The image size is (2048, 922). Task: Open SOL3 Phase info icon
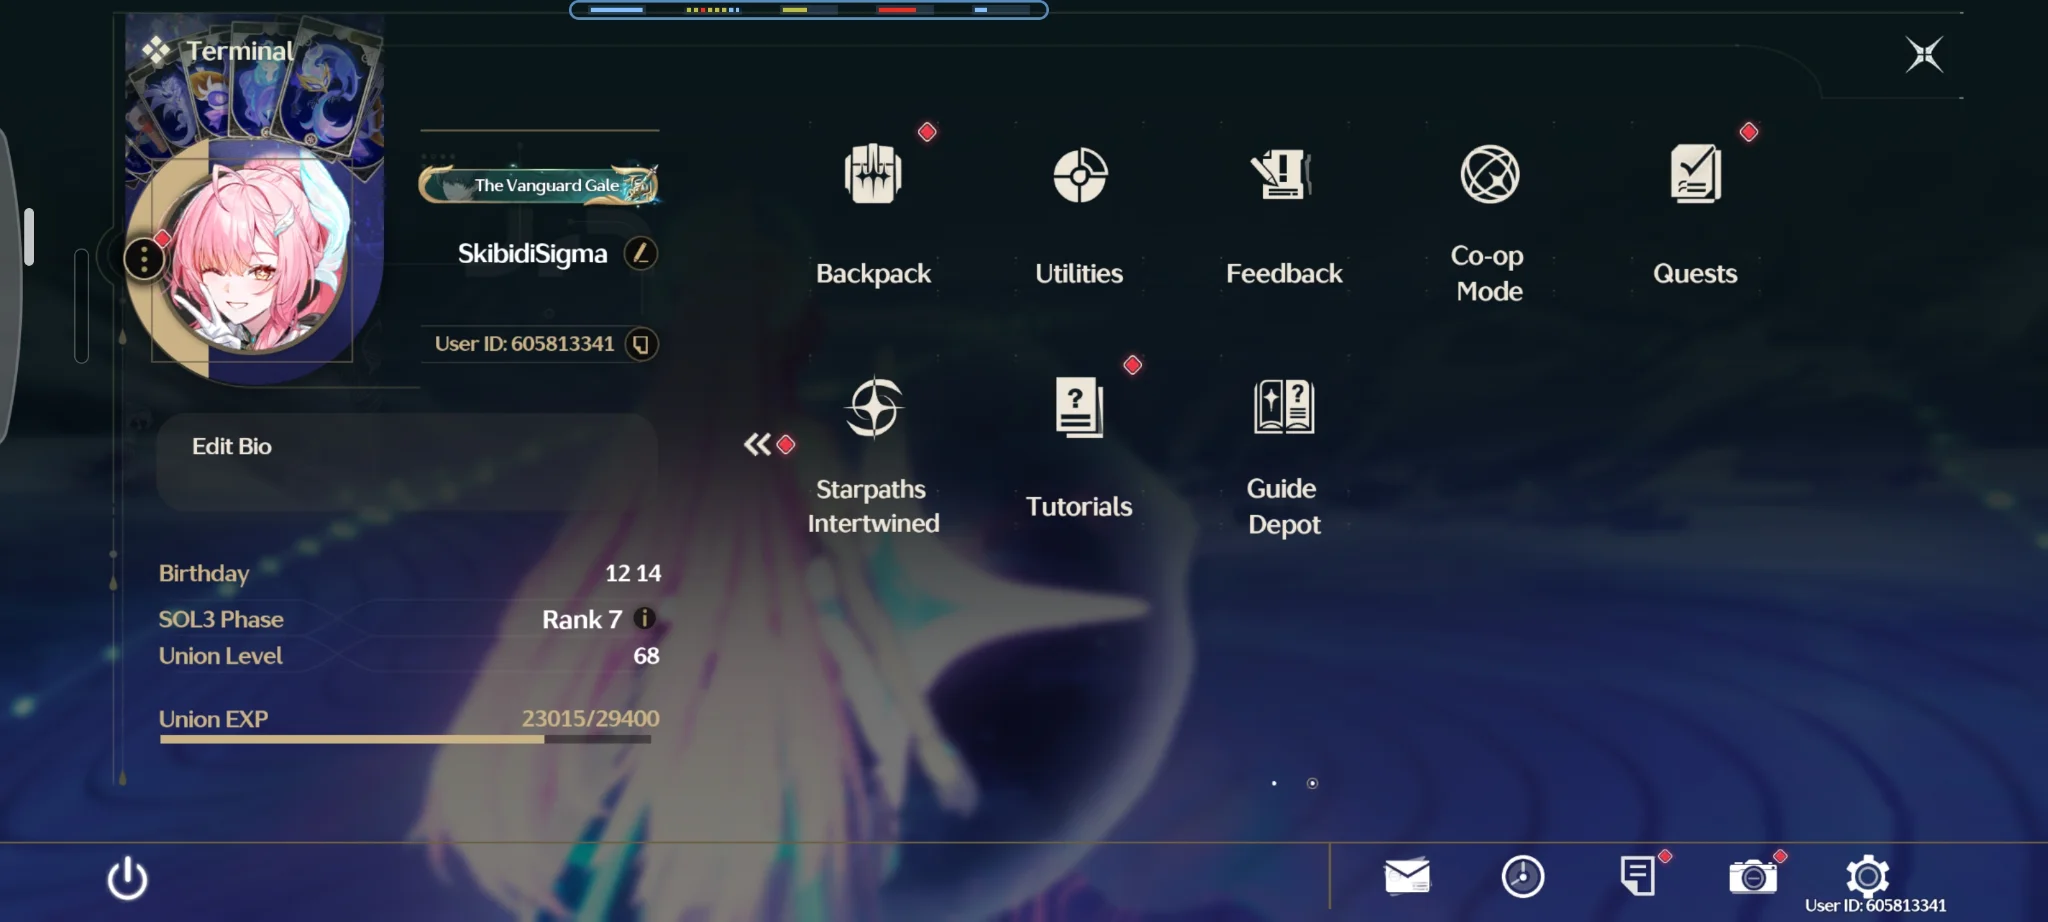[x=645, y=618]
